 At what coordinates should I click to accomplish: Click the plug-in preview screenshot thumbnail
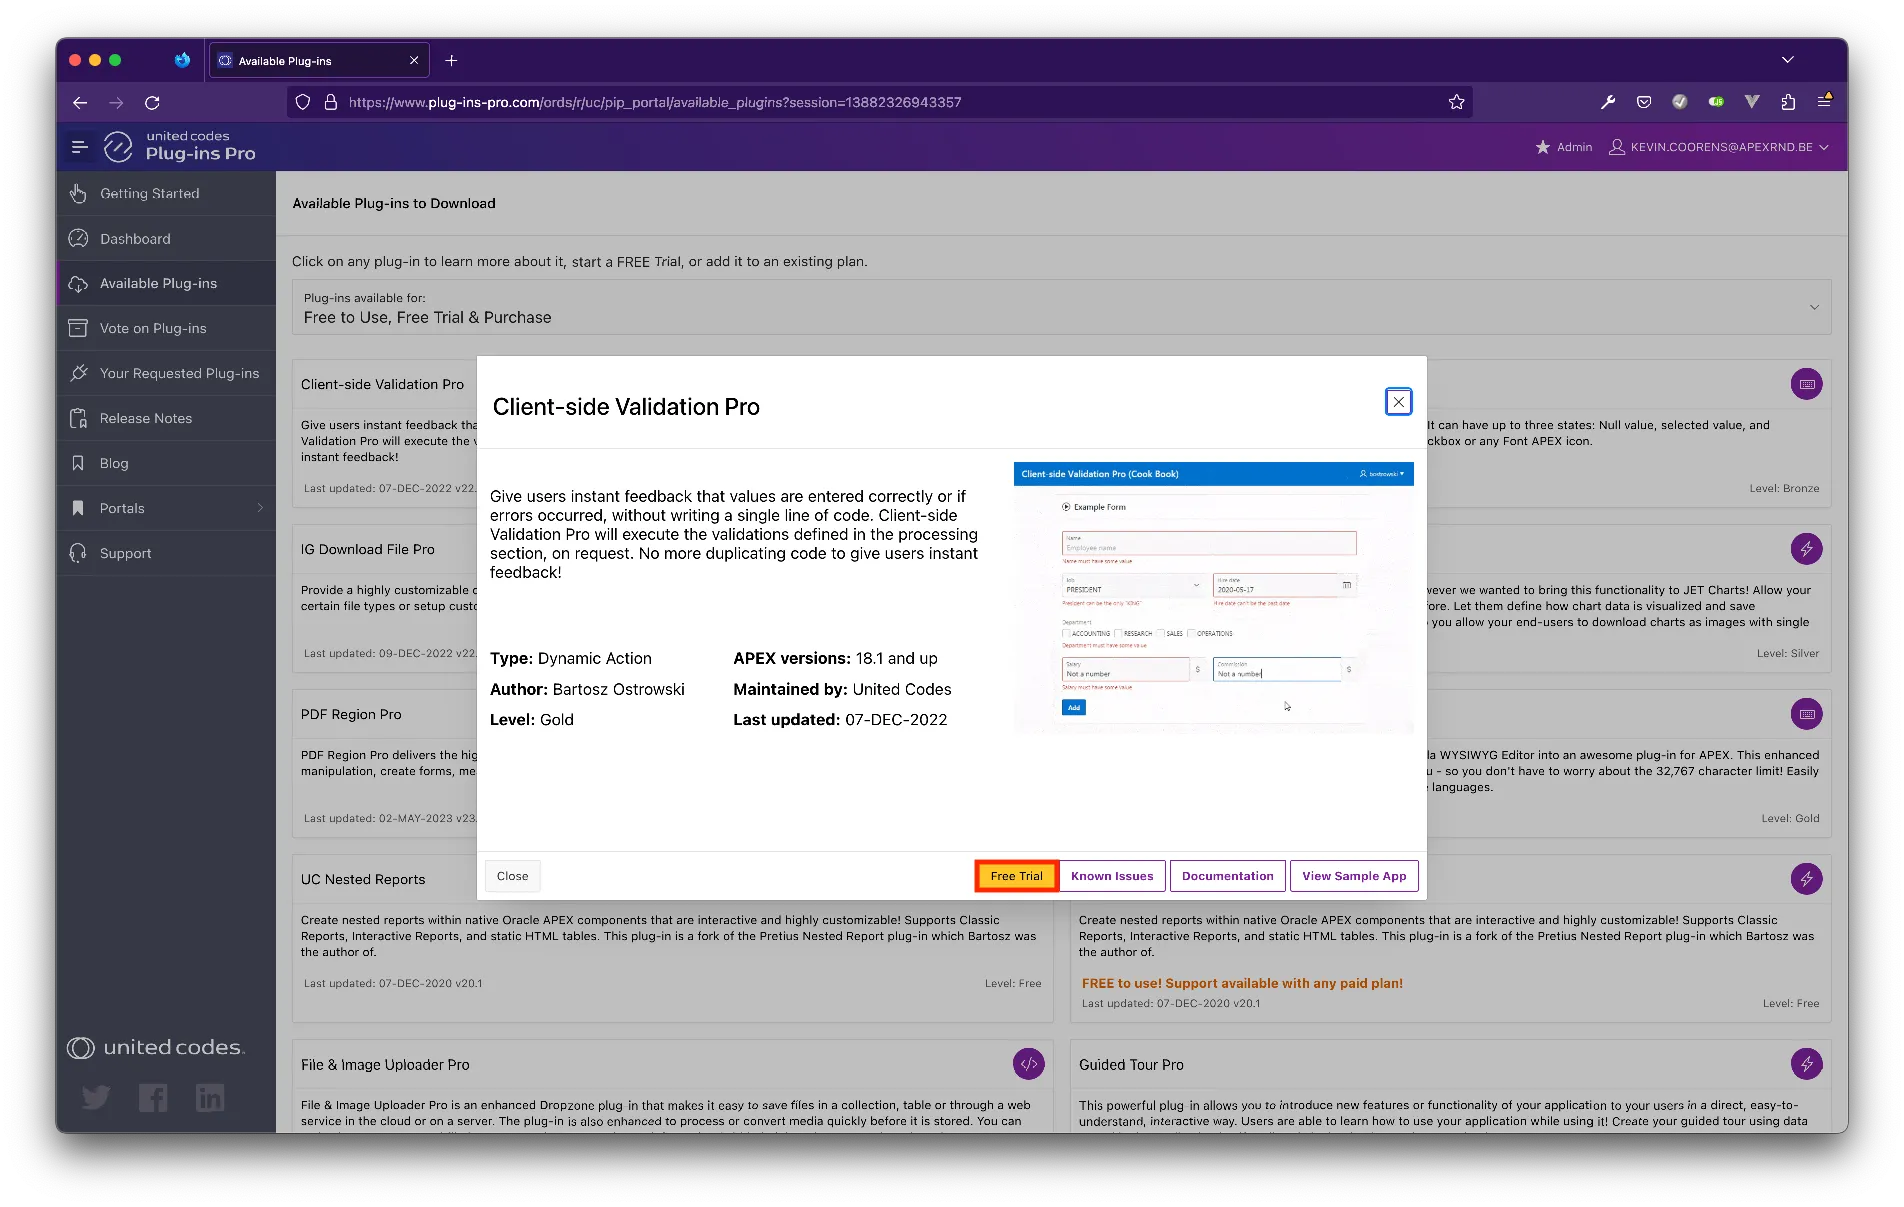pyautogui.click(x=1213, y=597)
